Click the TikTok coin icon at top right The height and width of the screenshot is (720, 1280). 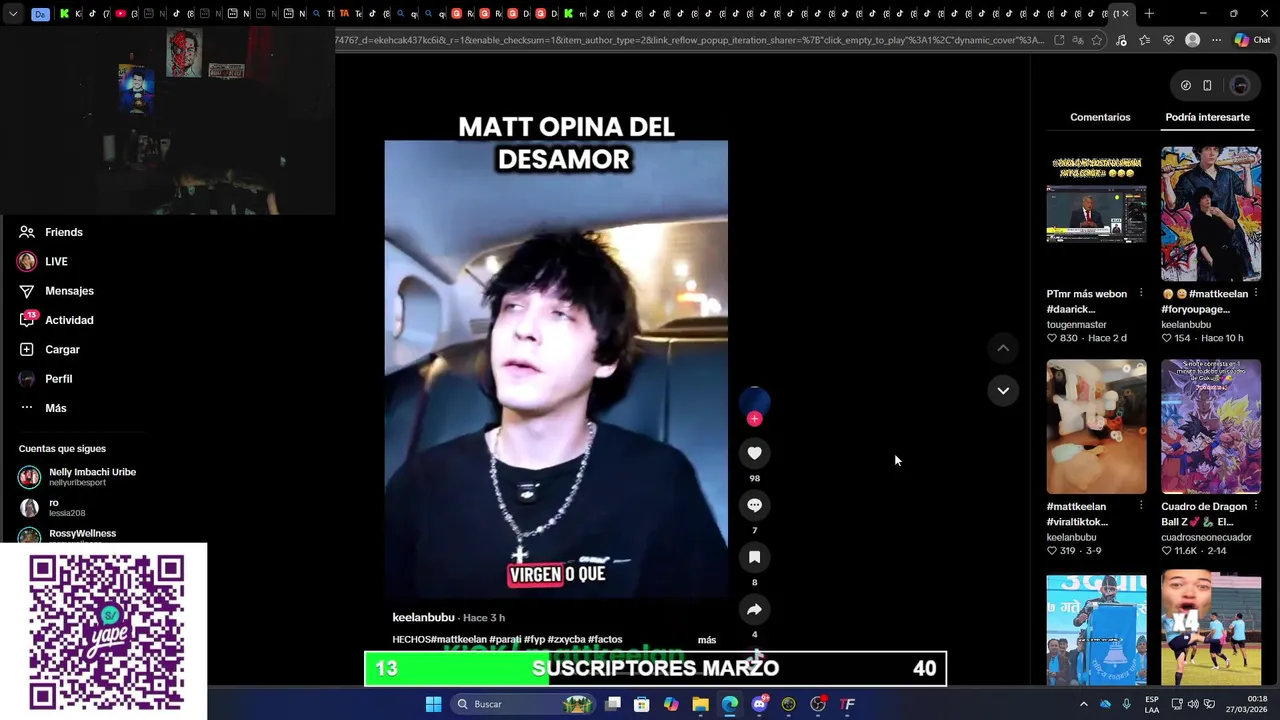click(x=1185, y=85)
